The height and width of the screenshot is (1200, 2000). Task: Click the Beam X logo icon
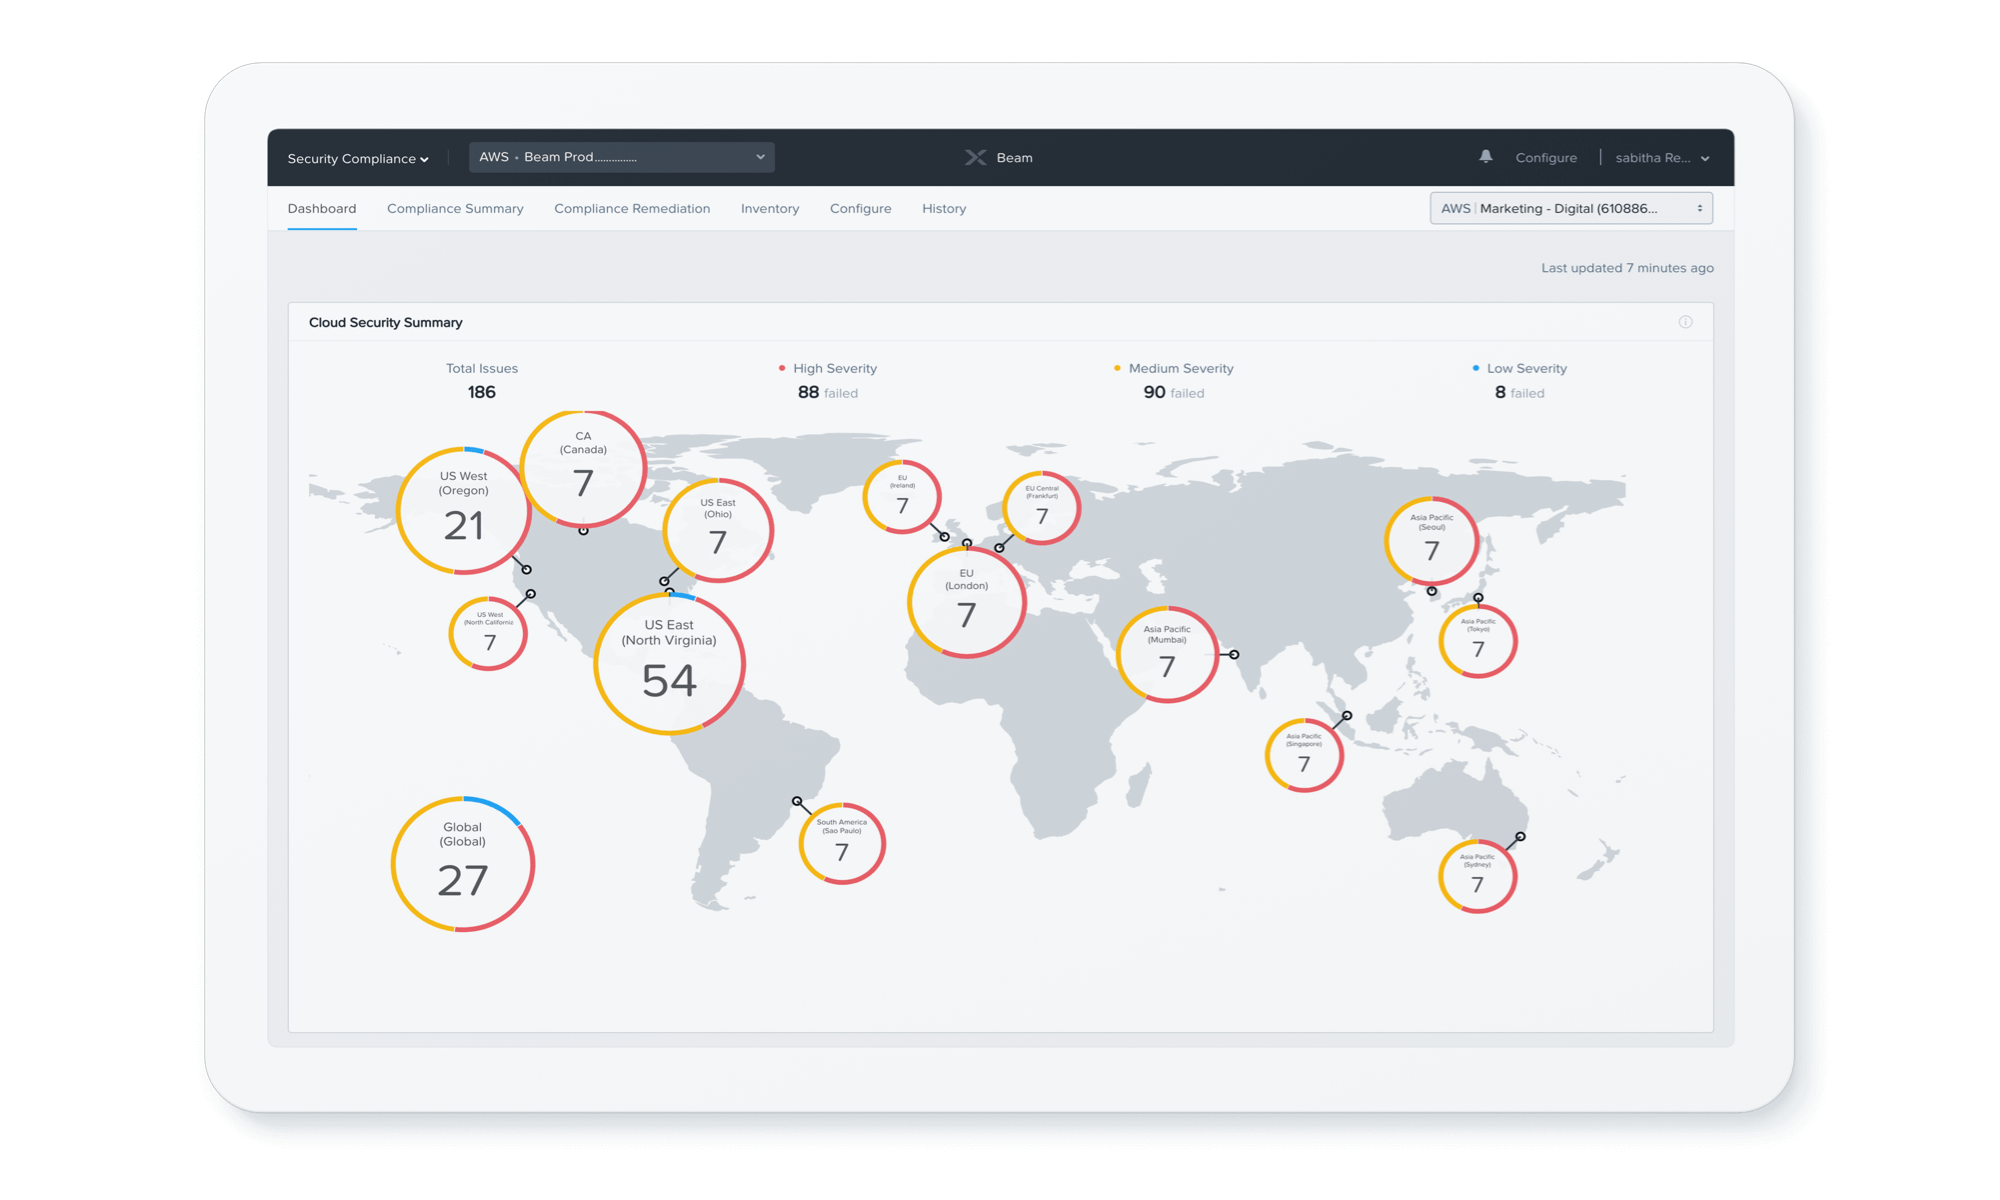(x=975, y=158)
